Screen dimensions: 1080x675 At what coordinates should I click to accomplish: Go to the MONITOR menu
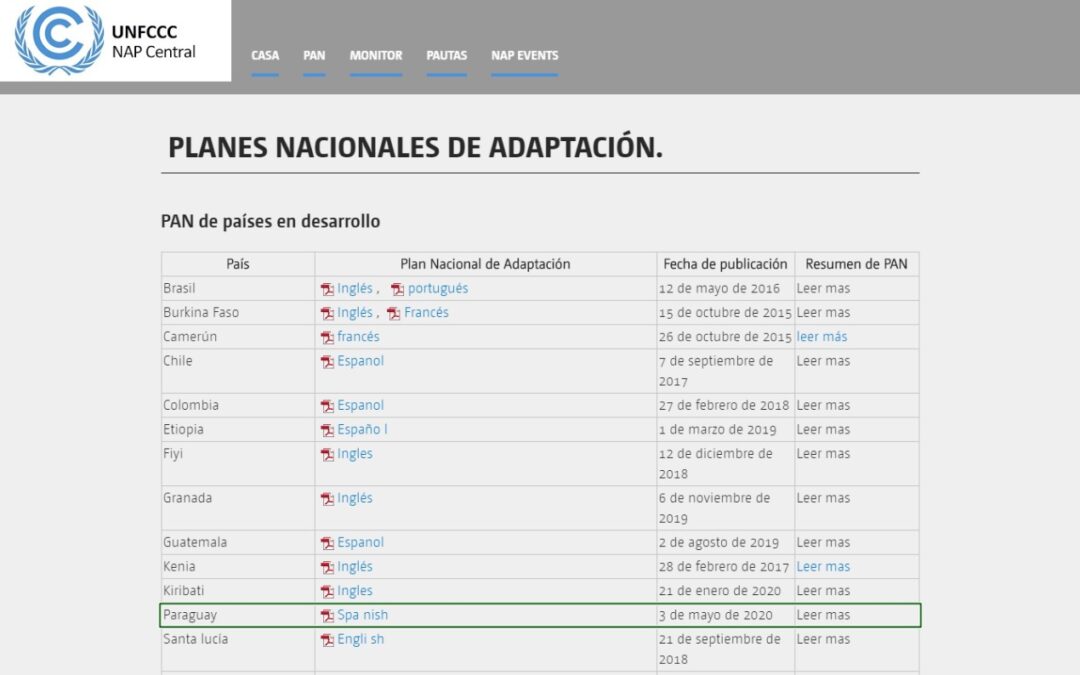(376, 56)
